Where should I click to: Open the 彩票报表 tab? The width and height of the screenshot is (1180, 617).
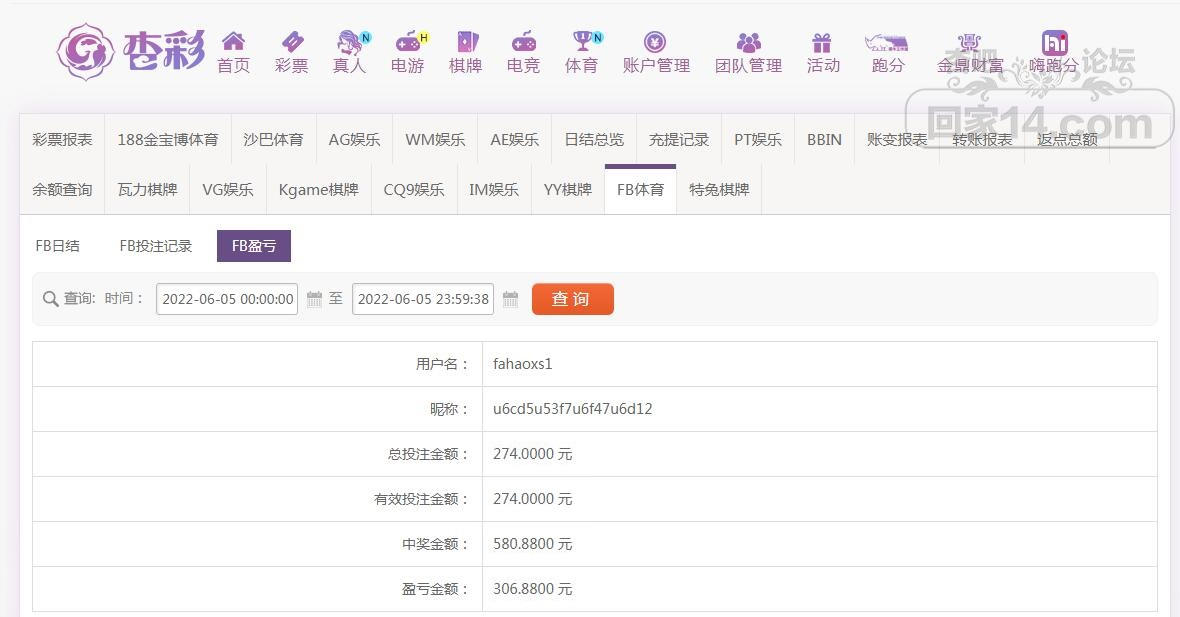(62, 140)
